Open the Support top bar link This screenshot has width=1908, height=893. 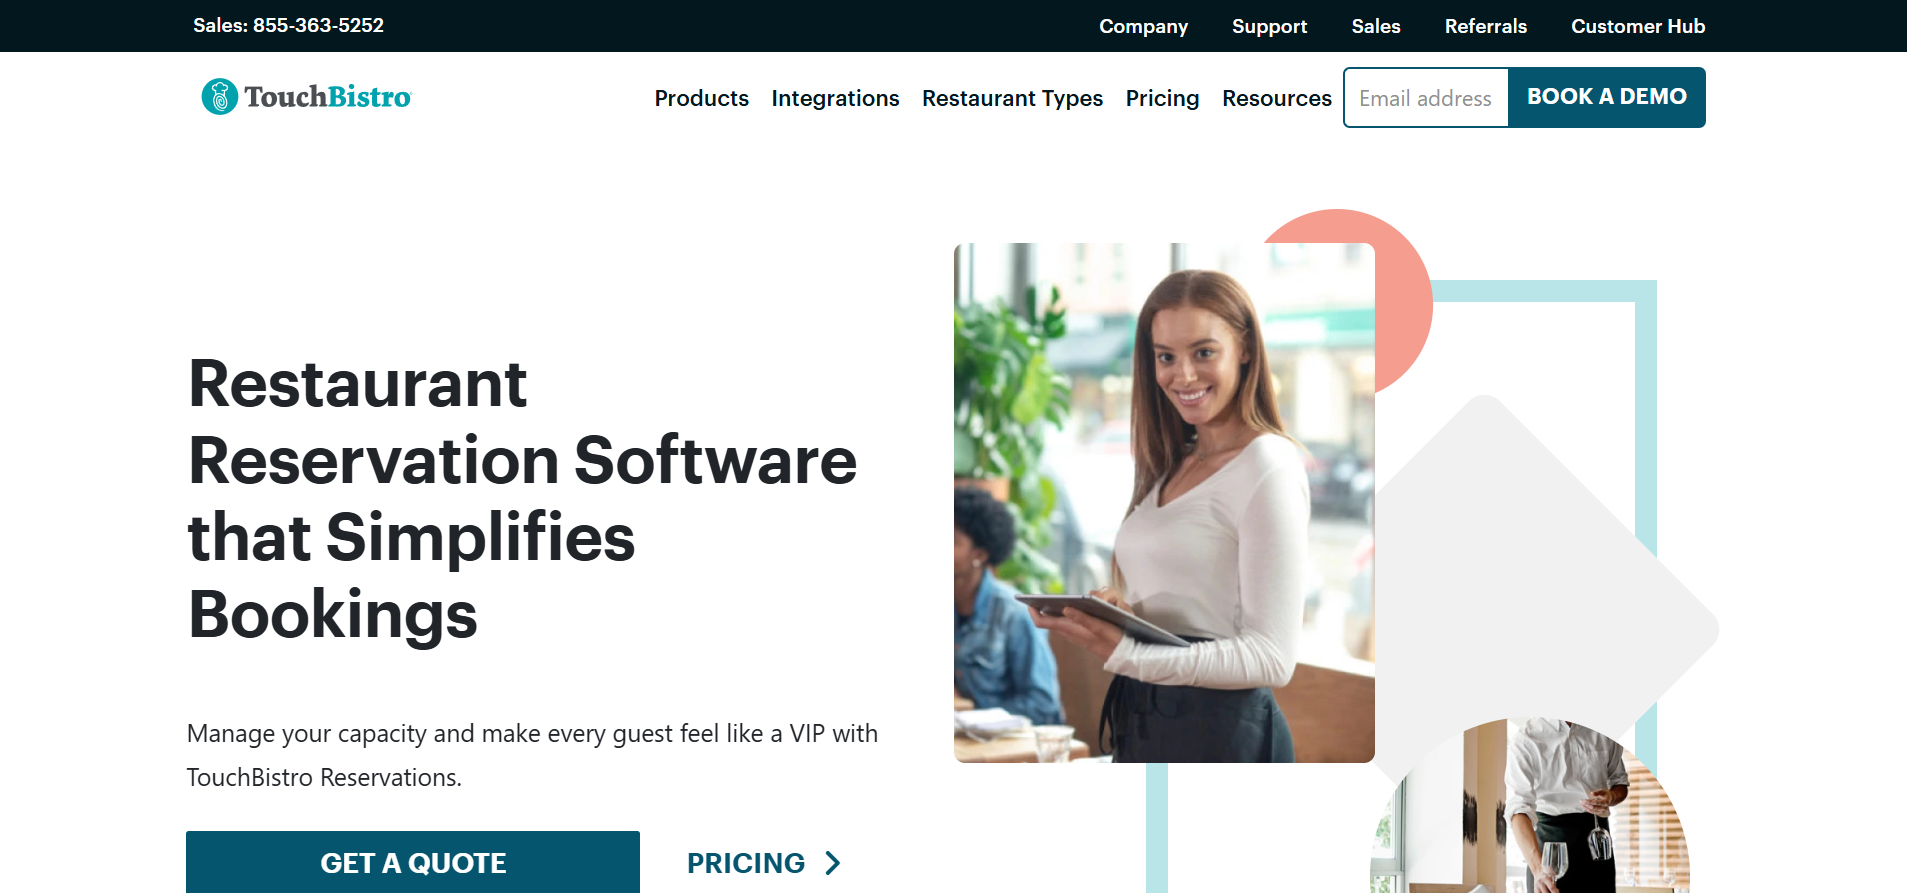click(x=1269, y=26)
